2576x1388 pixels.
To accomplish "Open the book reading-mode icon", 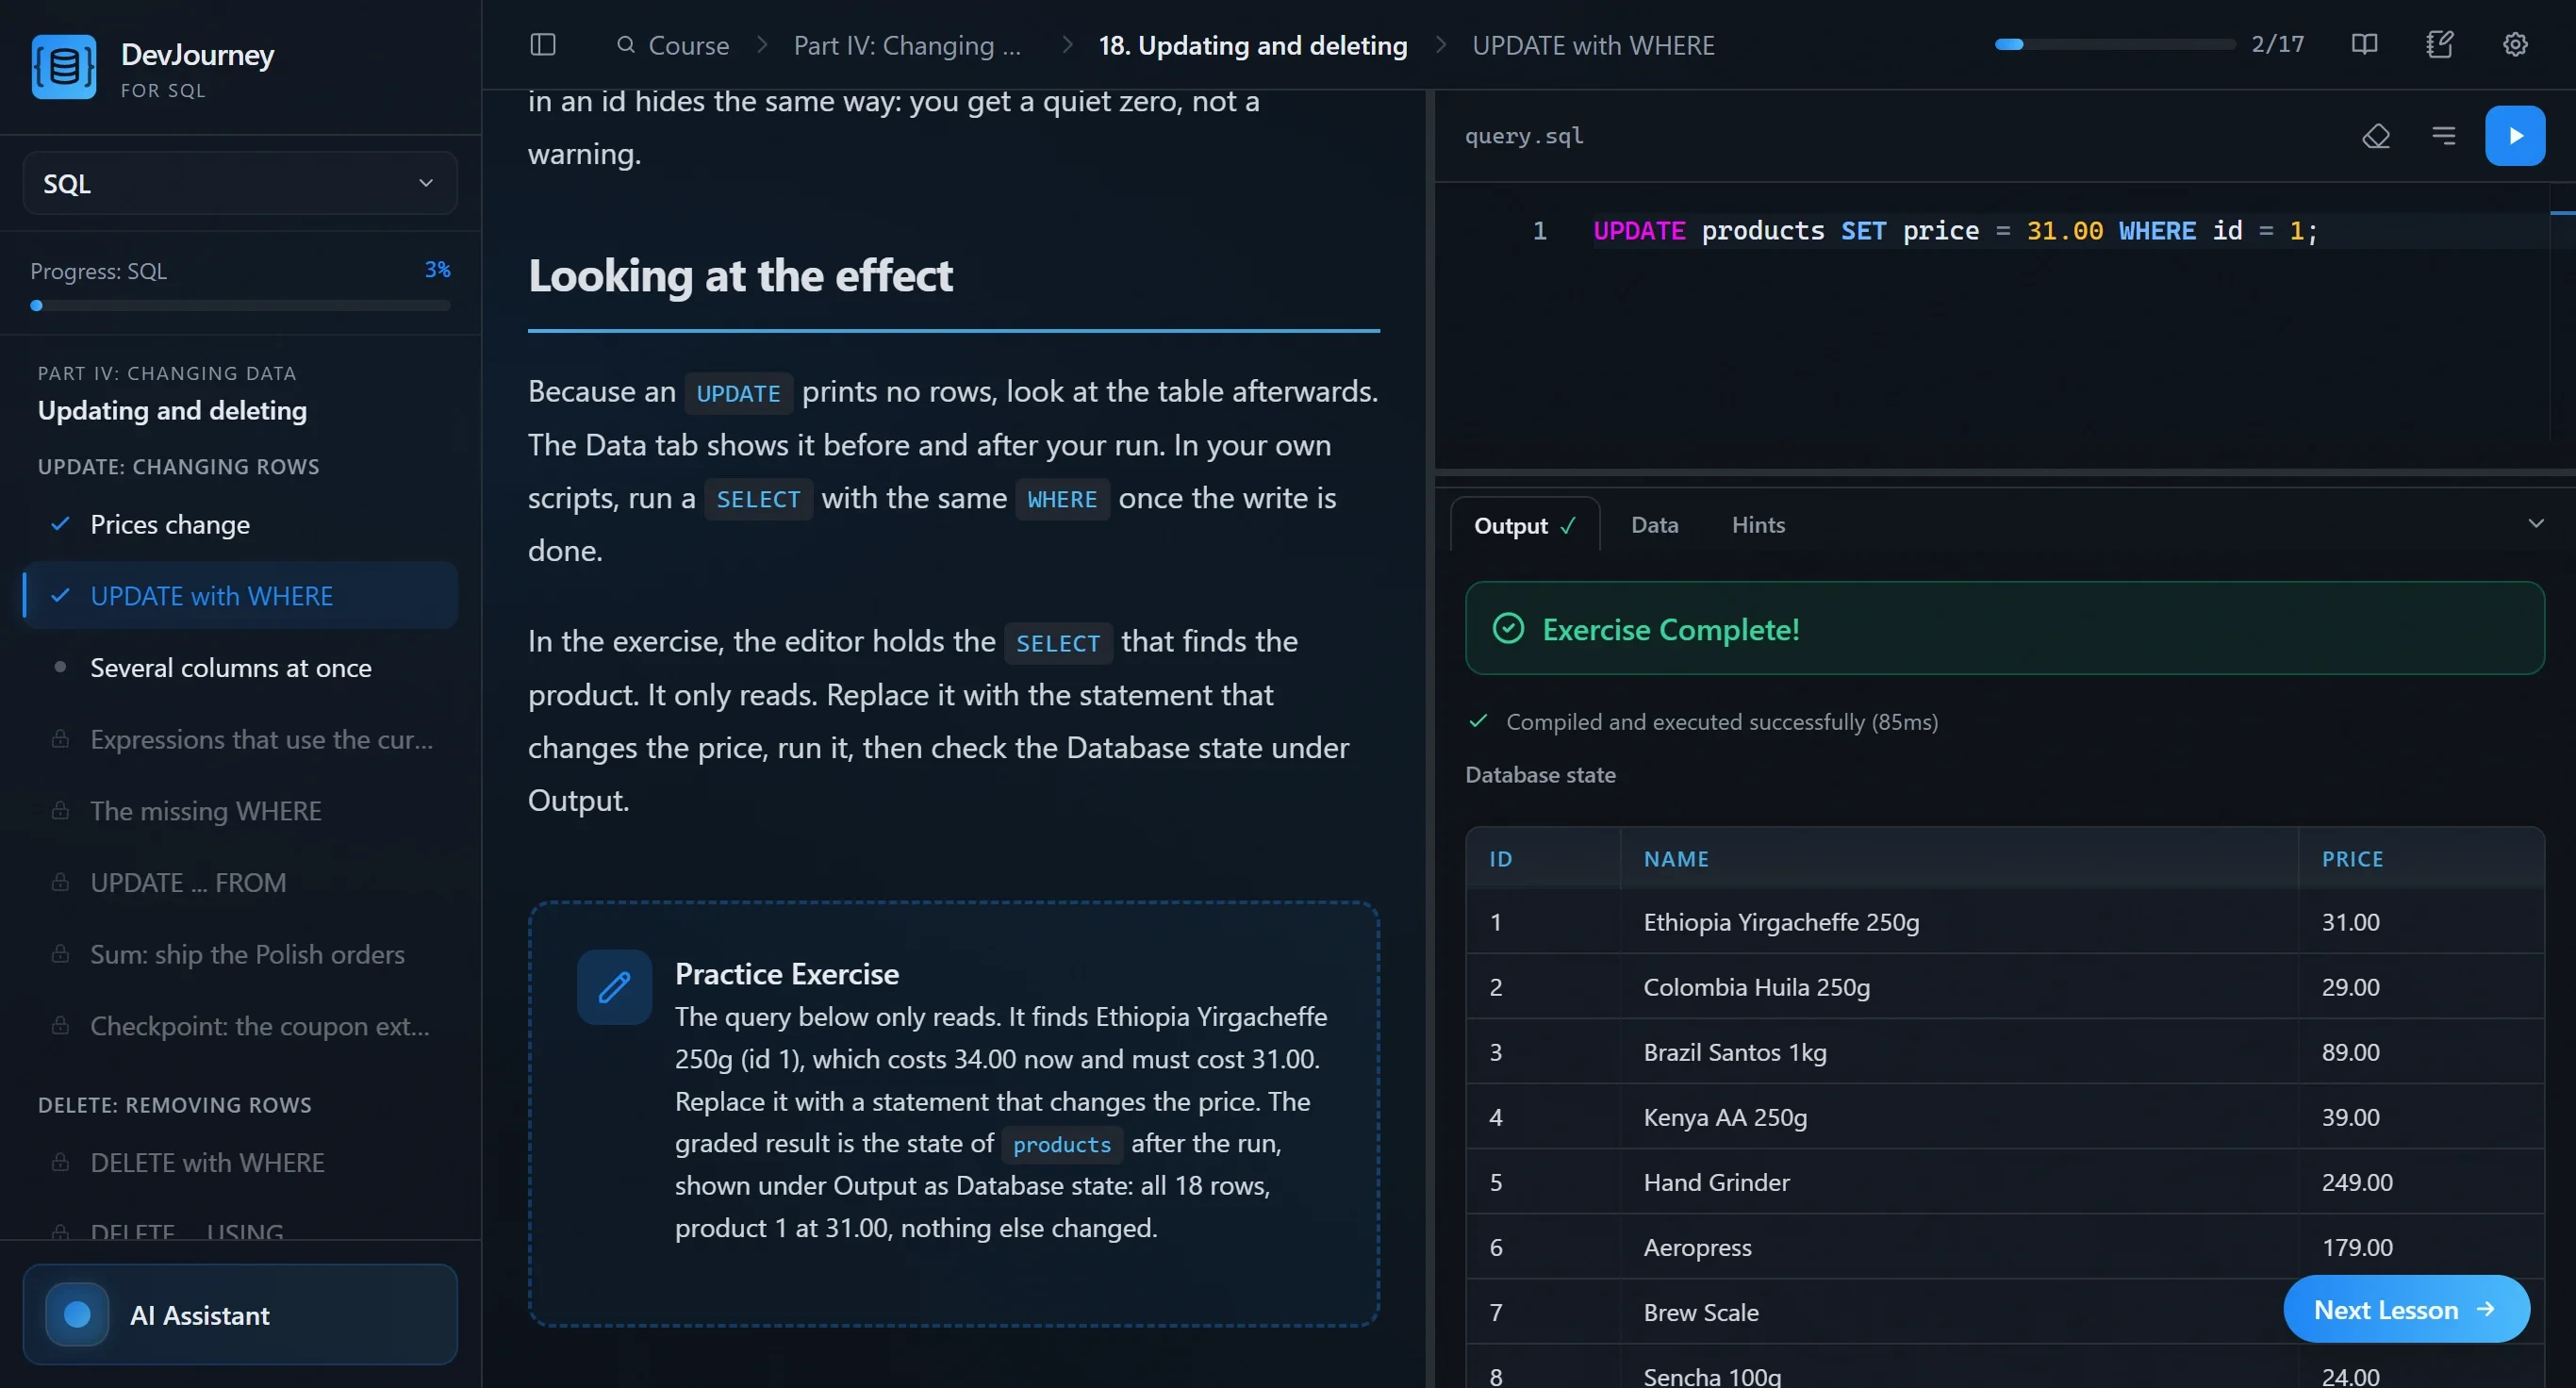I will click(2364, 45).
